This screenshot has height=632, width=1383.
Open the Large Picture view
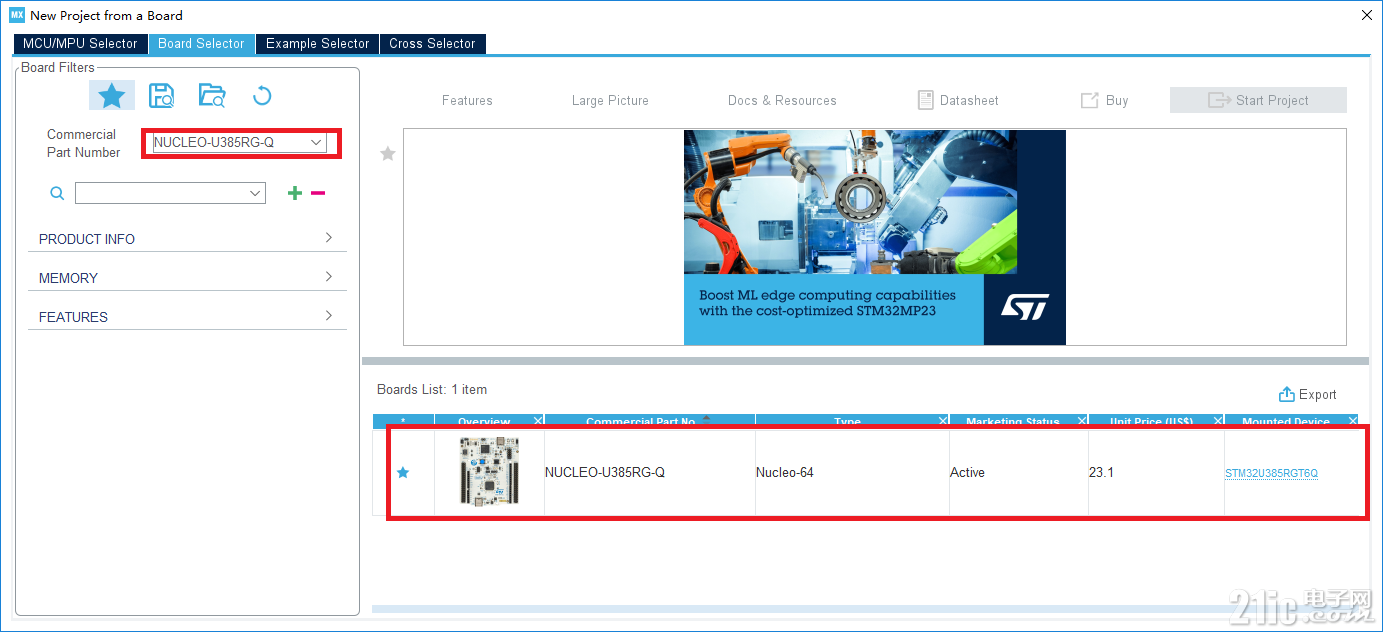pyautogui.click(x=610, y=100)
